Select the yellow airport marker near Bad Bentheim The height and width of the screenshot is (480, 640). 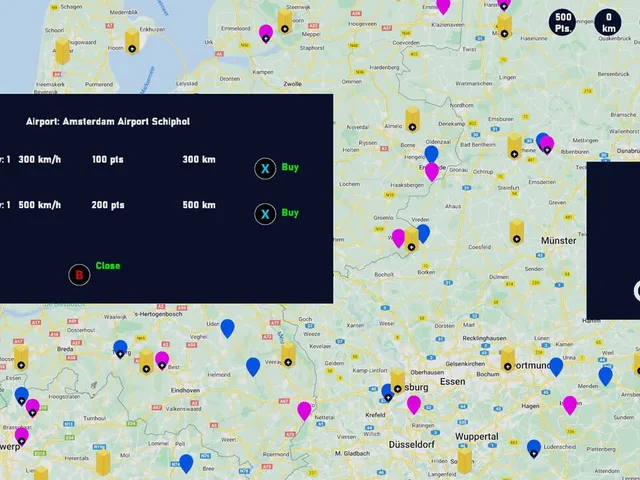[x=515, y=146]
